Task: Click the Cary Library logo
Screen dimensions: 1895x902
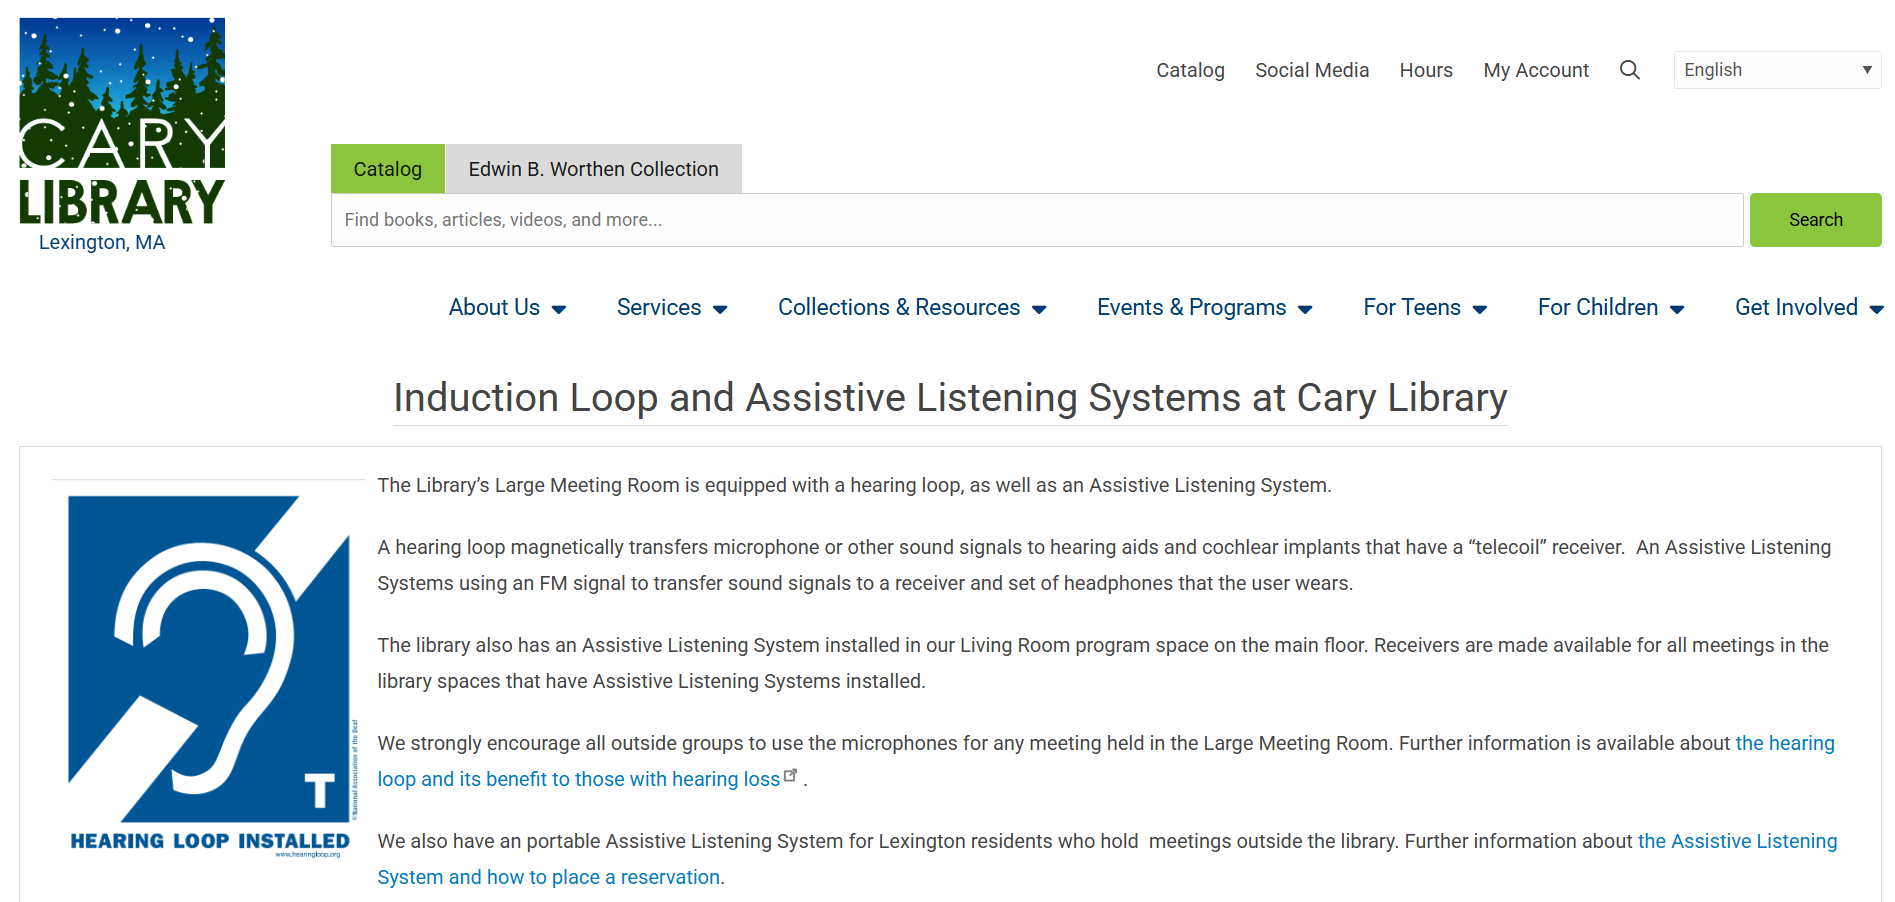Action: (122, 124)
